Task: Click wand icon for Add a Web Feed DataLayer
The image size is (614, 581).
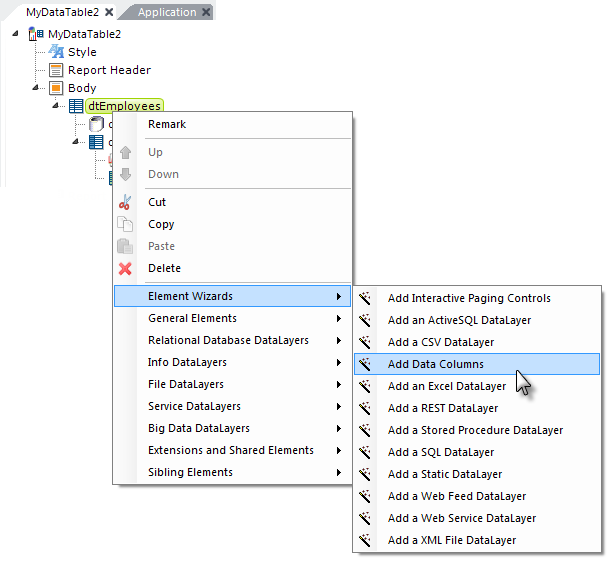Action: (365, 496)
